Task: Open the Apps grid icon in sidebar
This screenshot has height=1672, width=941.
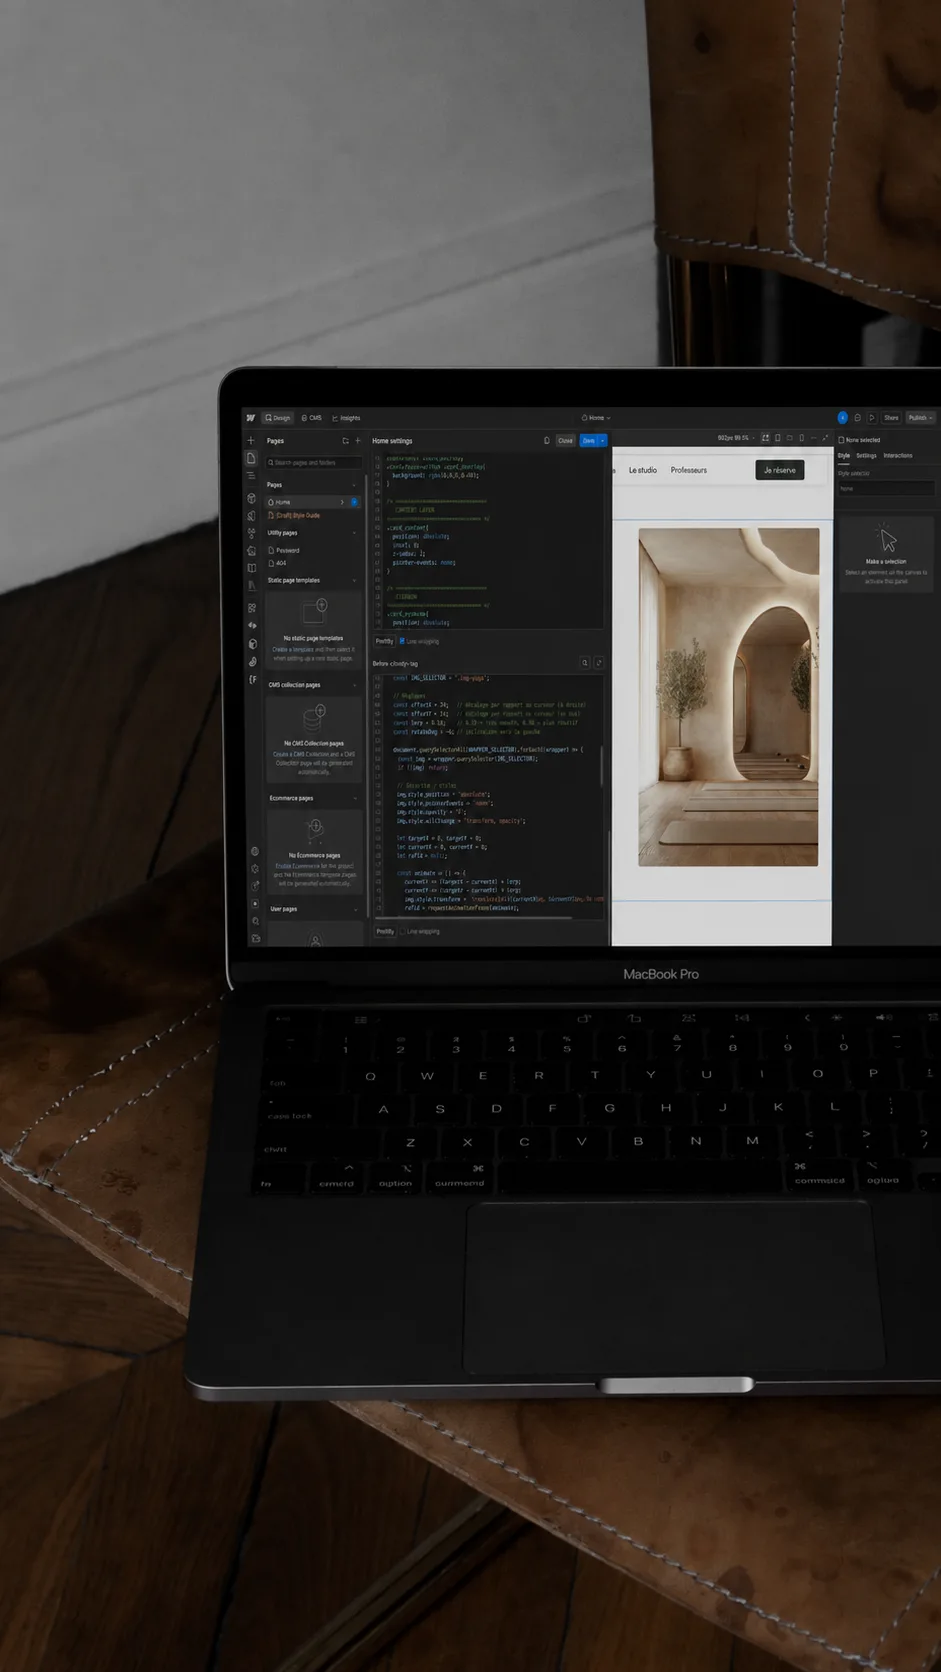Action: [252, 608]
